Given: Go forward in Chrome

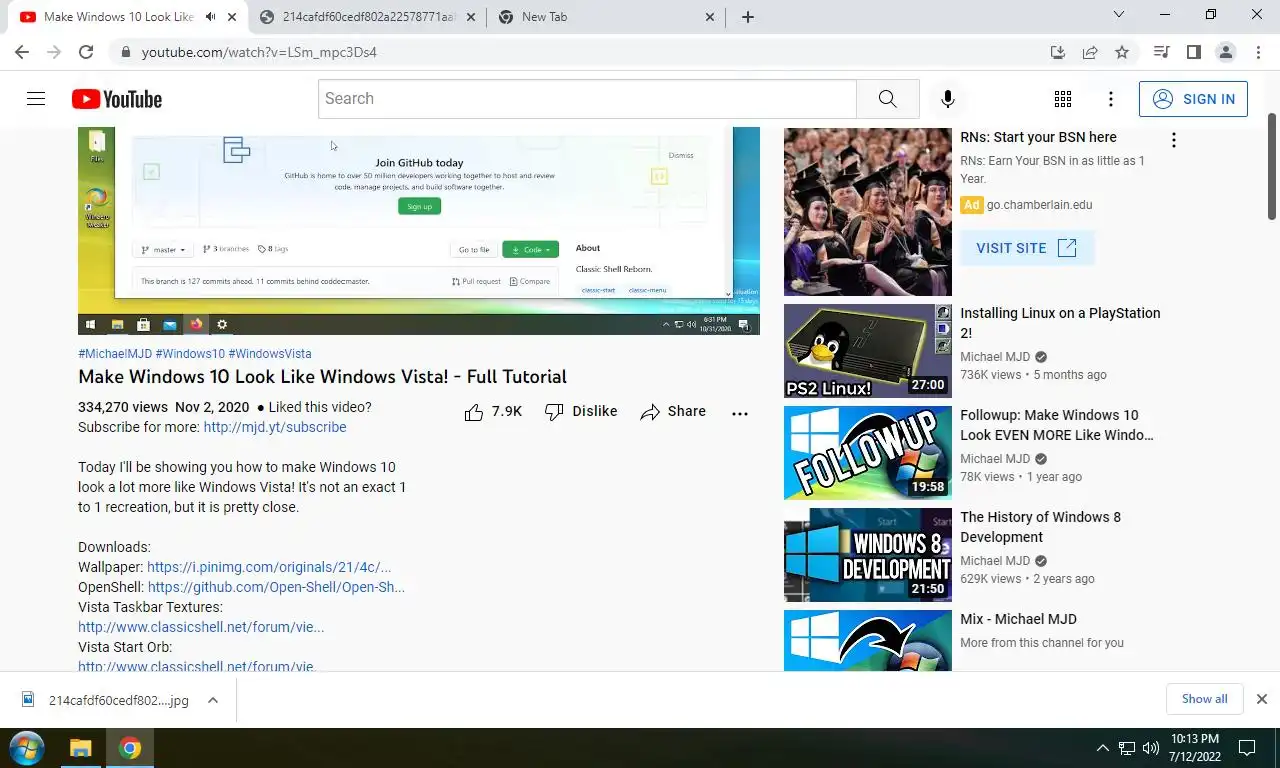Looking at the screenshot, I should point(54,52).
